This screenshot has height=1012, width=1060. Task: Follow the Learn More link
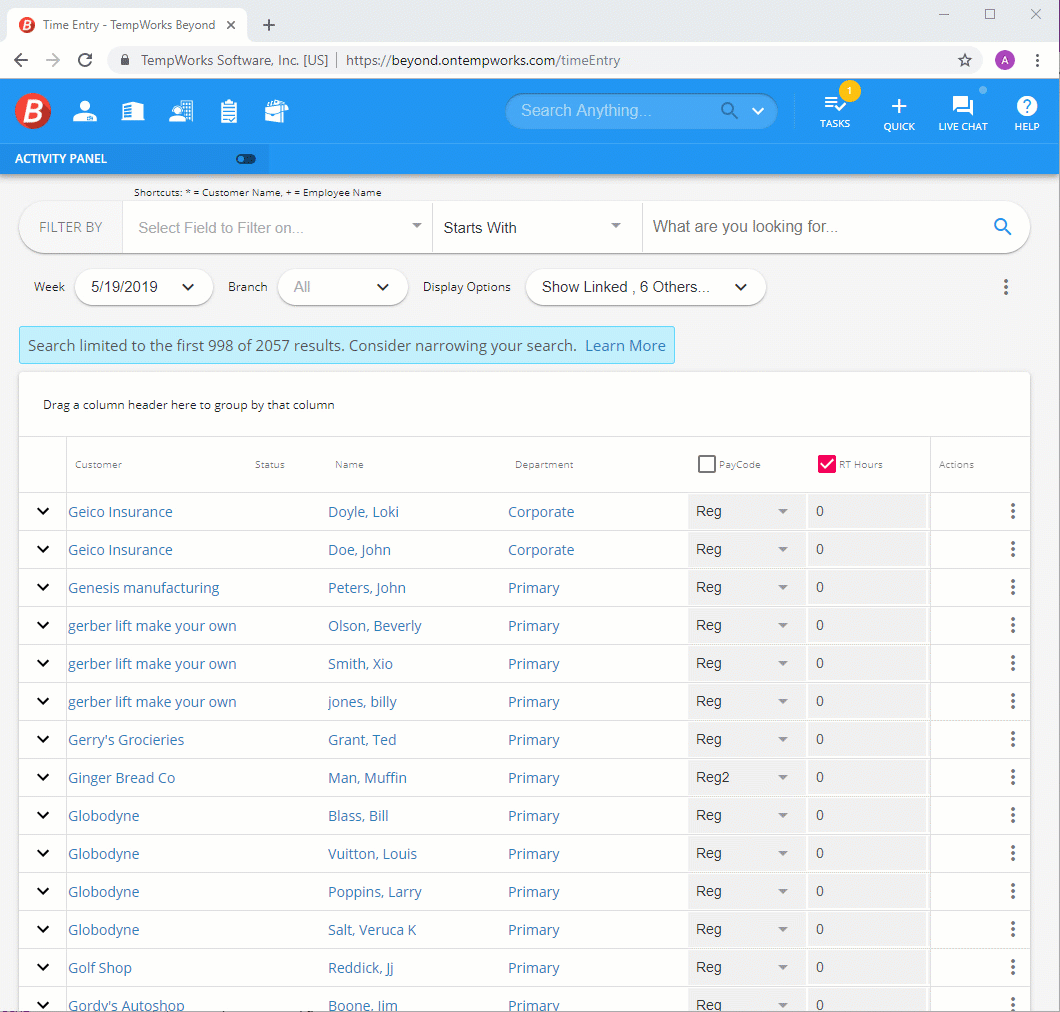[x=625, y=345]
